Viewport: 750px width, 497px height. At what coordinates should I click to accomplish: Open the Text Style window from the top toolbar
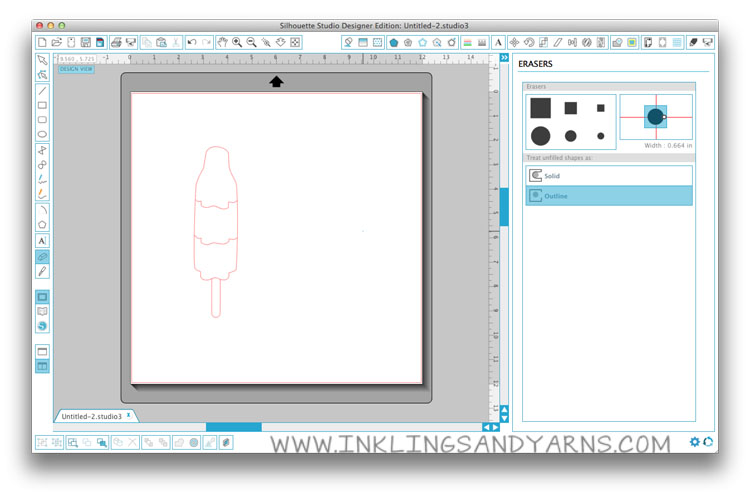pos(498,43)
